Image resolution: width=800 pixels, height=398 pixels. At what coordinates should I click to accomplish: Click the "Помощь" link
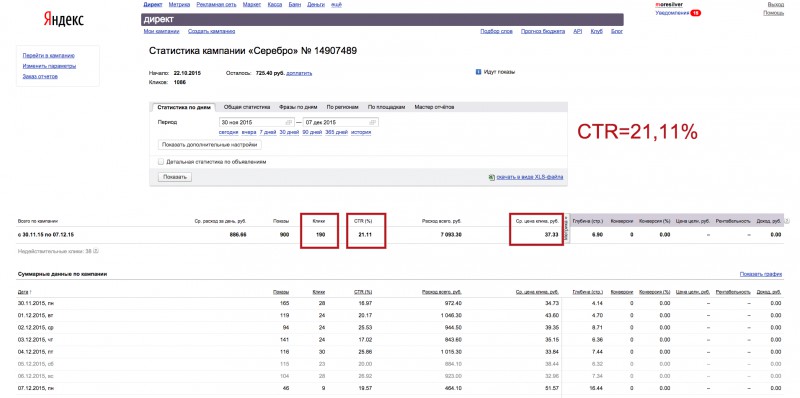[x=773, y=13]
